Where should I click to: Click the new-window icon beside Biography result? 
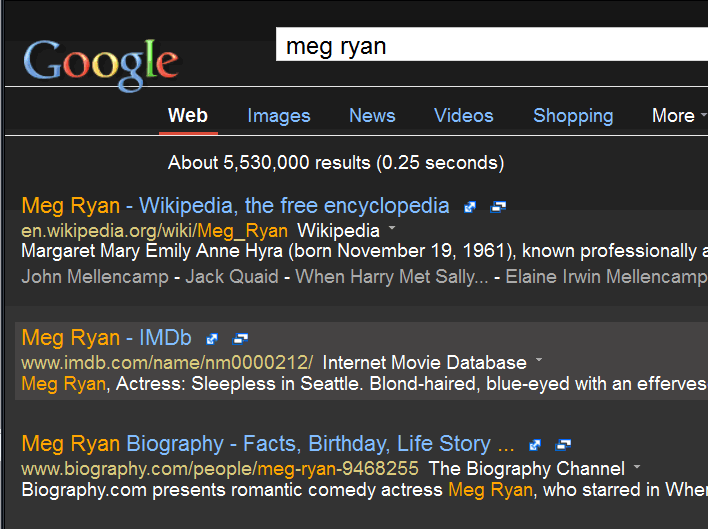coord(564,445)
